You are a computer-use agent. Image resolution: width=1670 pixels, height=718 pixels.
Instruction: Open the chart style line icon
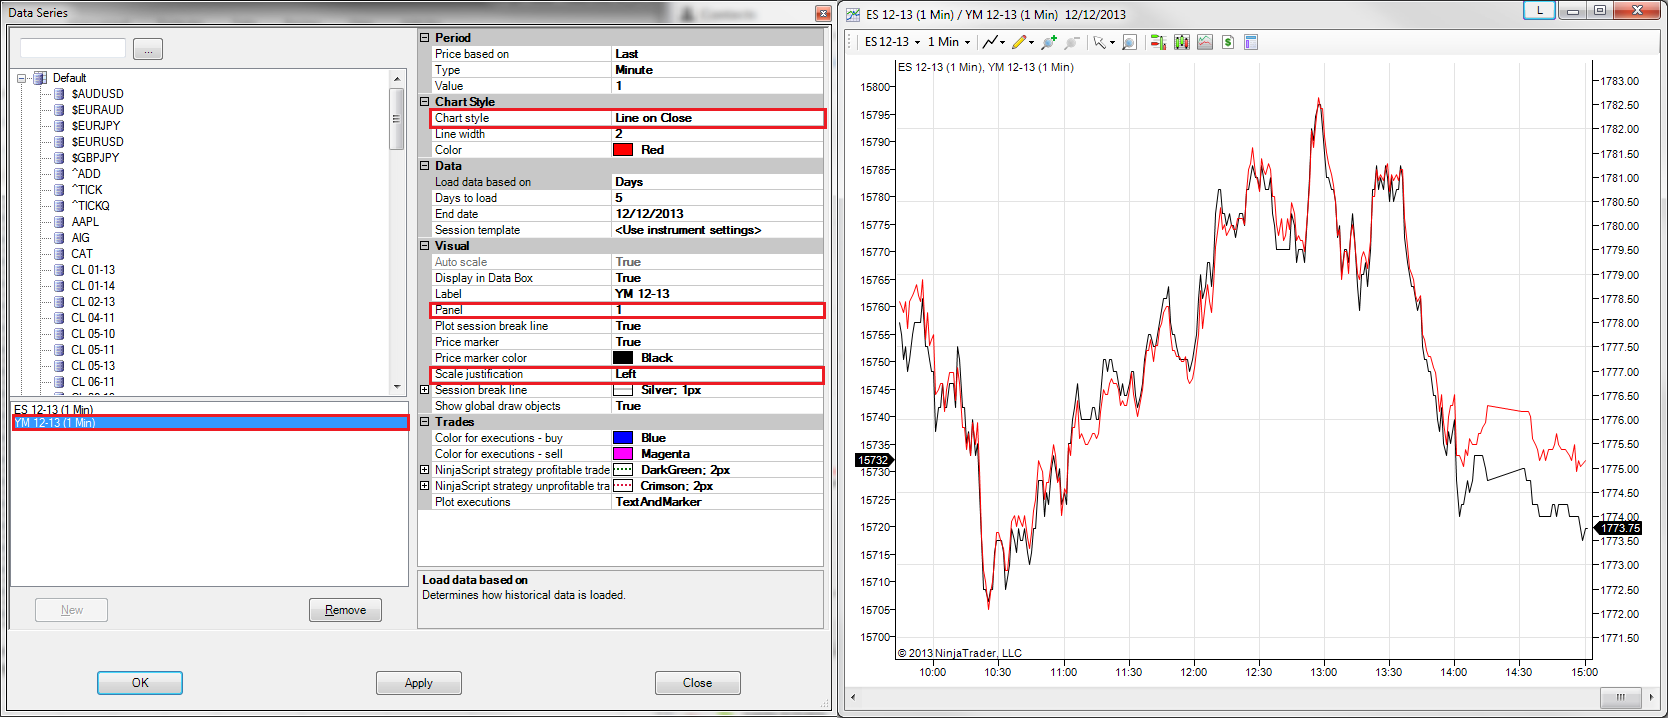point(990,42)
